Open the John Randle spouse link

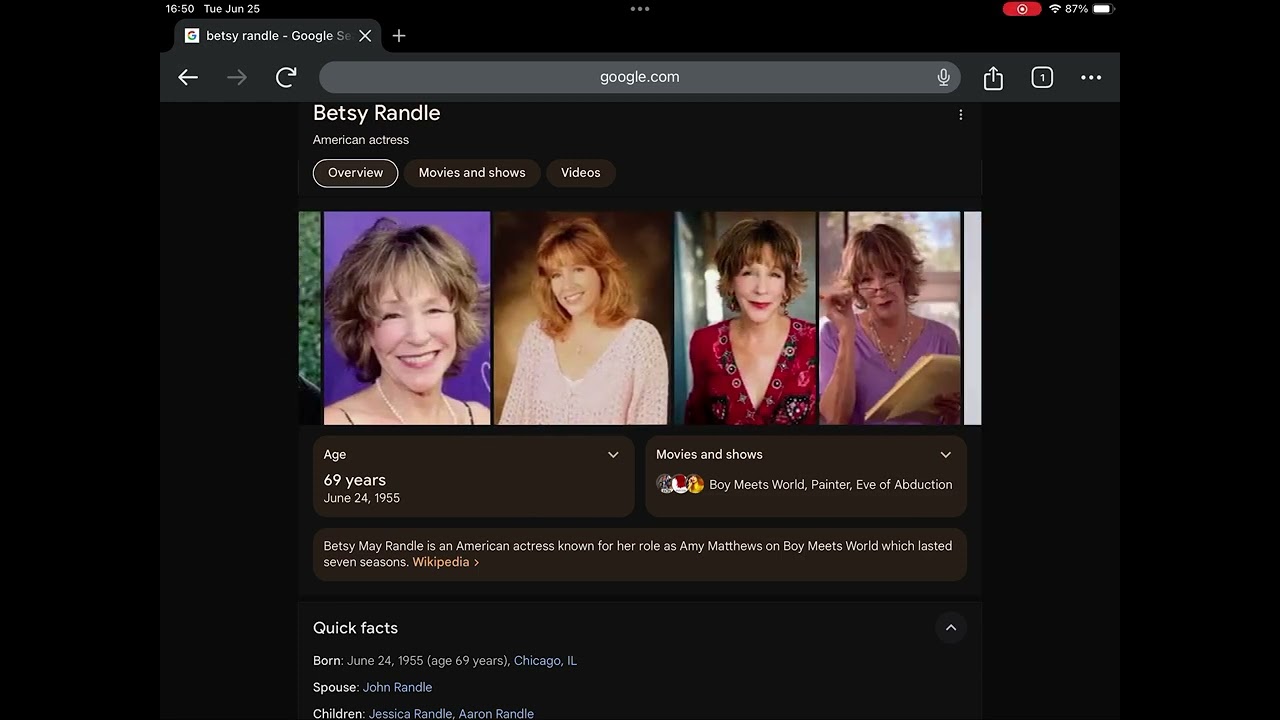pos(397,688)
